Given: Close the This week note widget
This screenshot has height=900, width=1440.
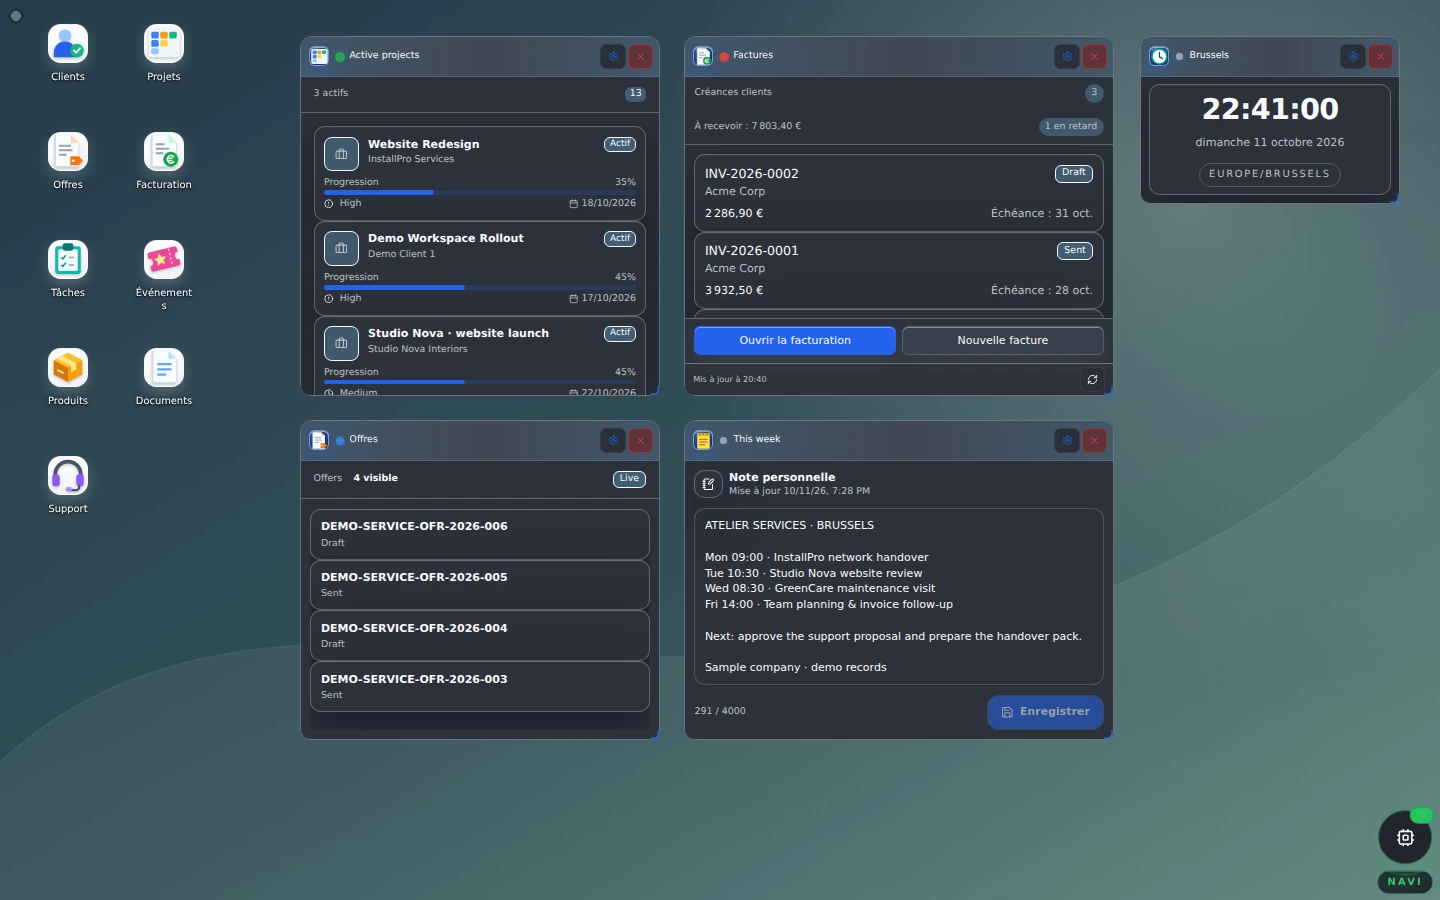Looking at the screenshot, I should tap(1095, 440).
